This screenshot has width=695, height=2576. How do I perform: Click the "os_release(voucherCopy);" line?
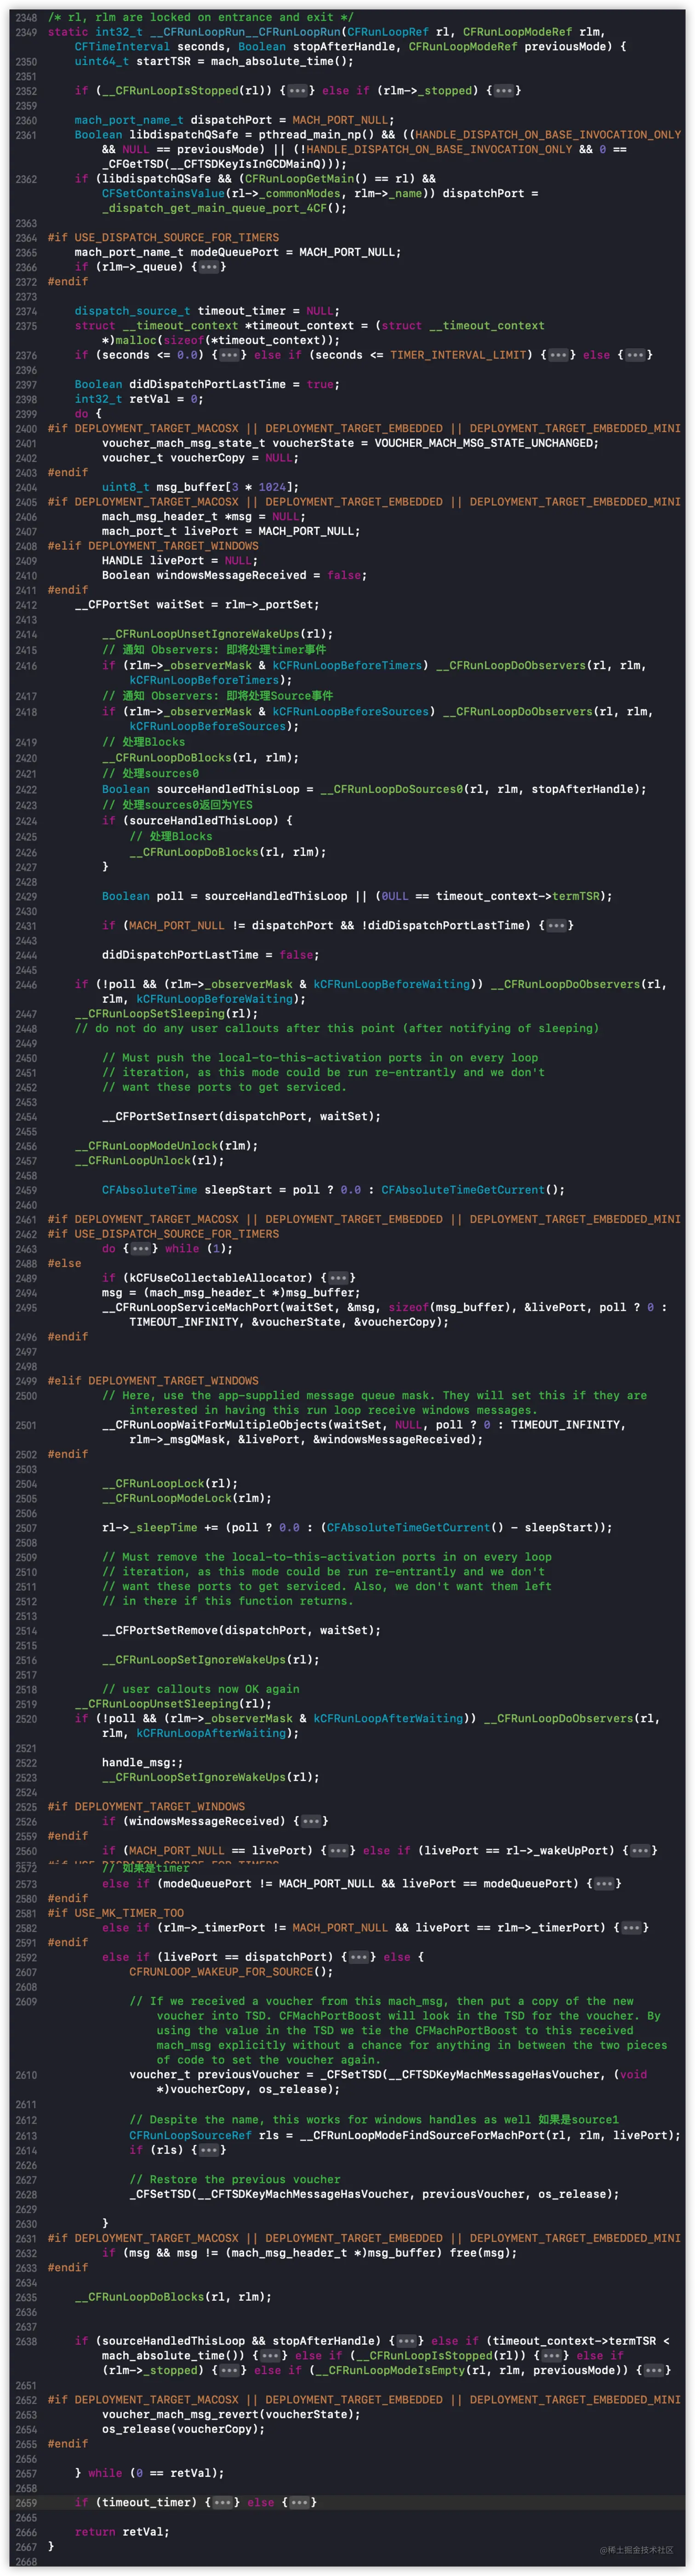click(x=183, y=2429)
